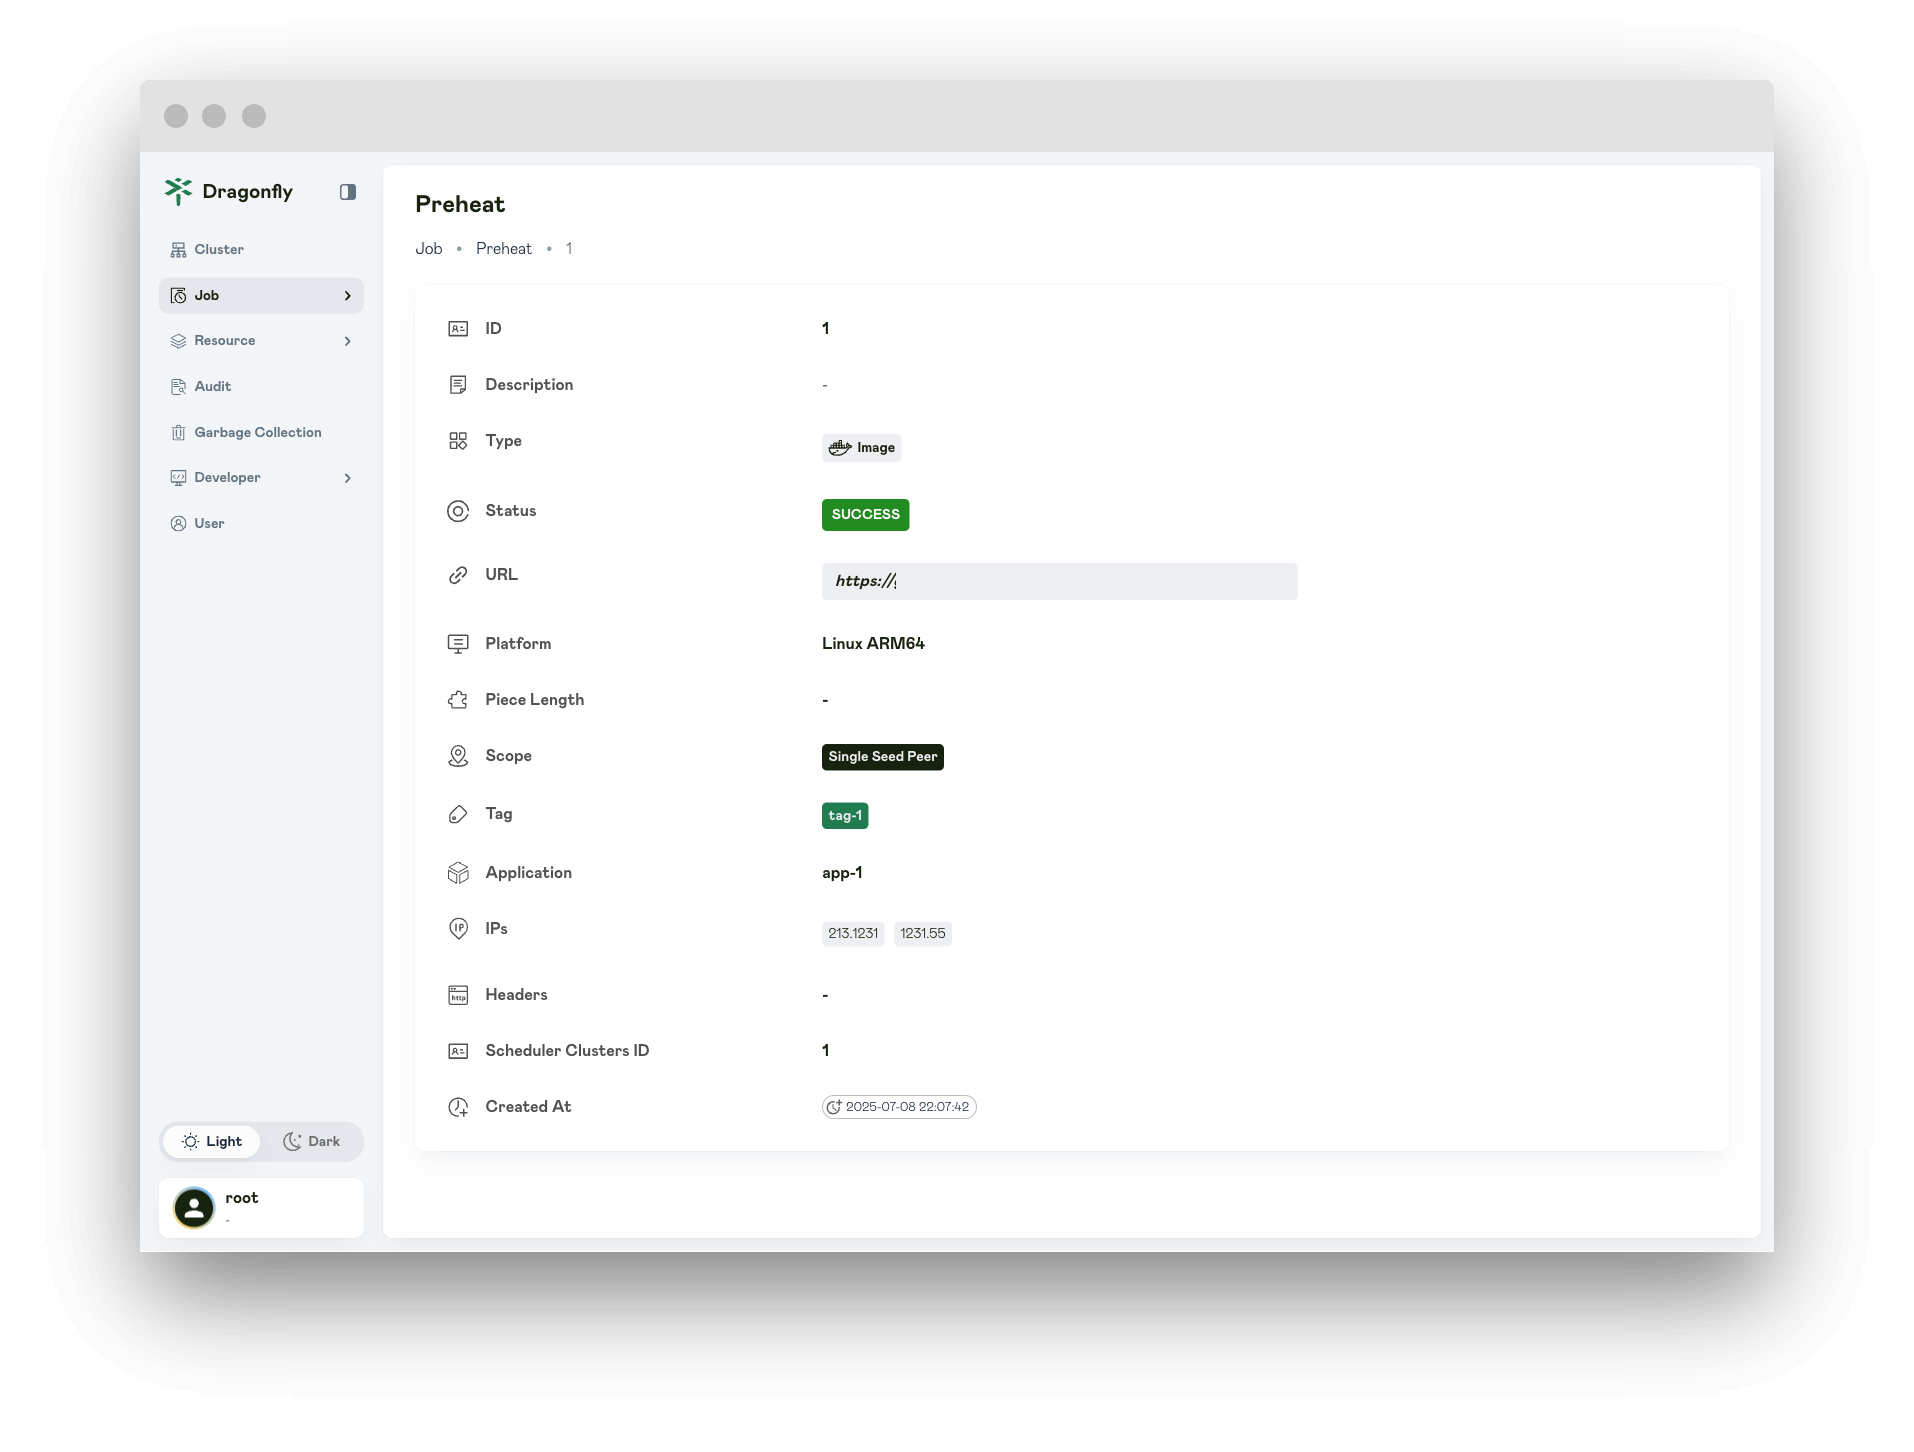Click the User sidebar icon
The image size is (1914, 1452).
point(178,524)
